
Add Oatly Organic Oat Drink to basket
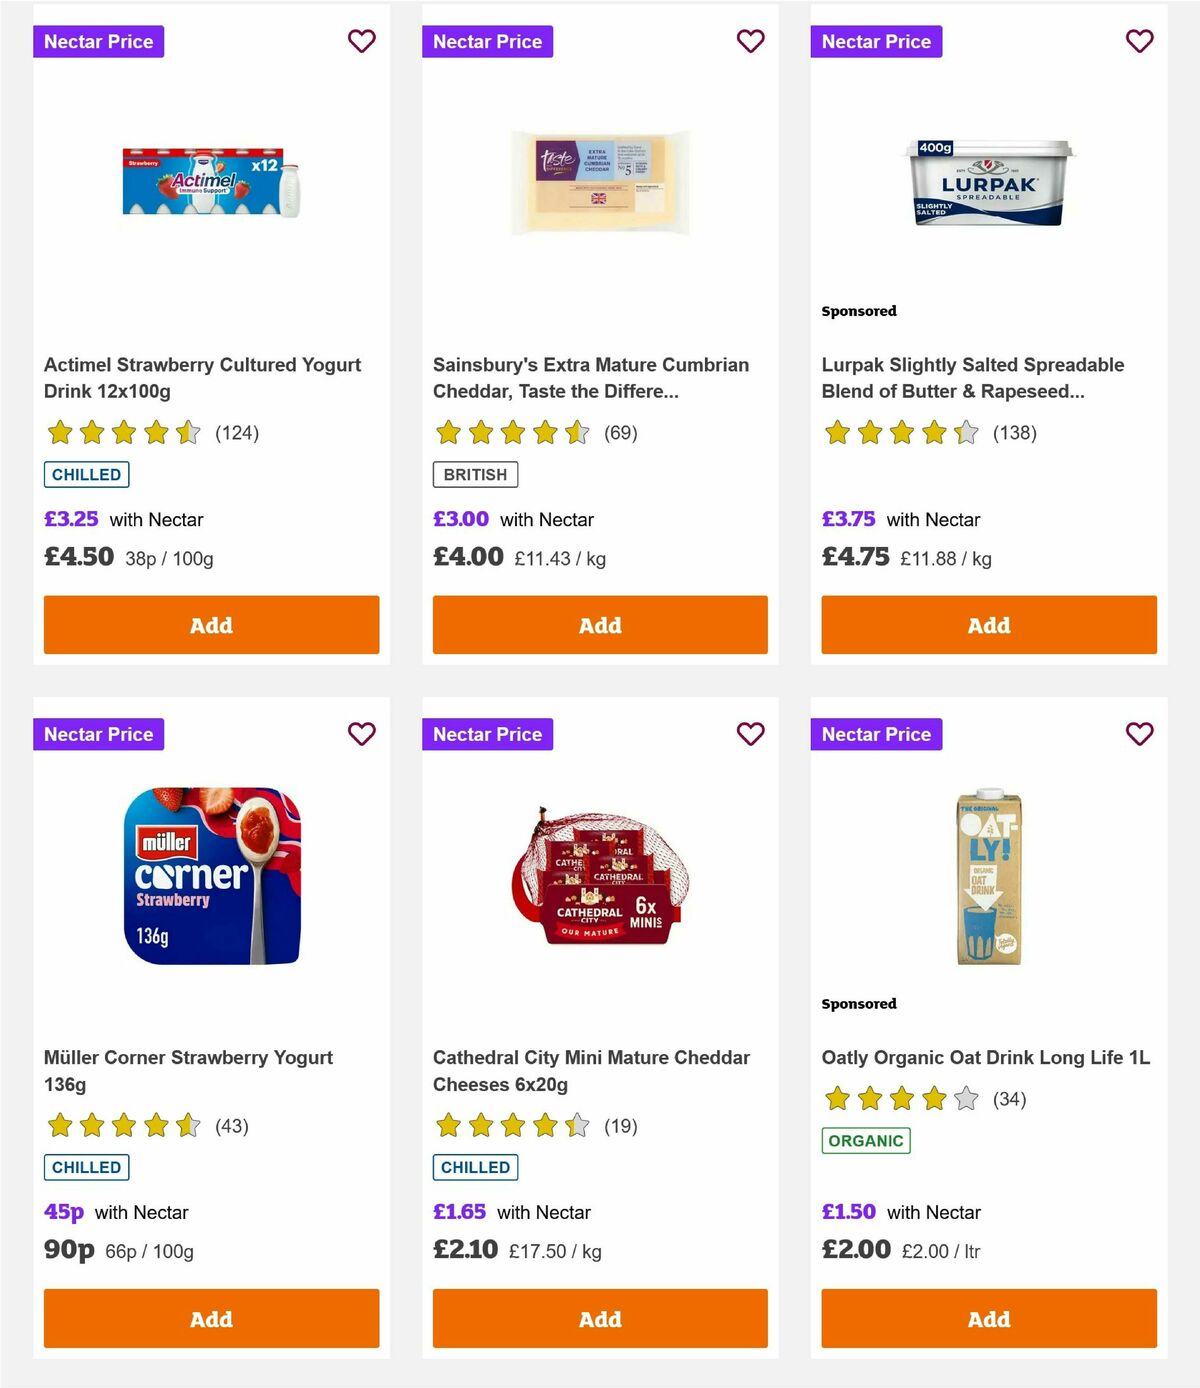(x=988, y=1319)
